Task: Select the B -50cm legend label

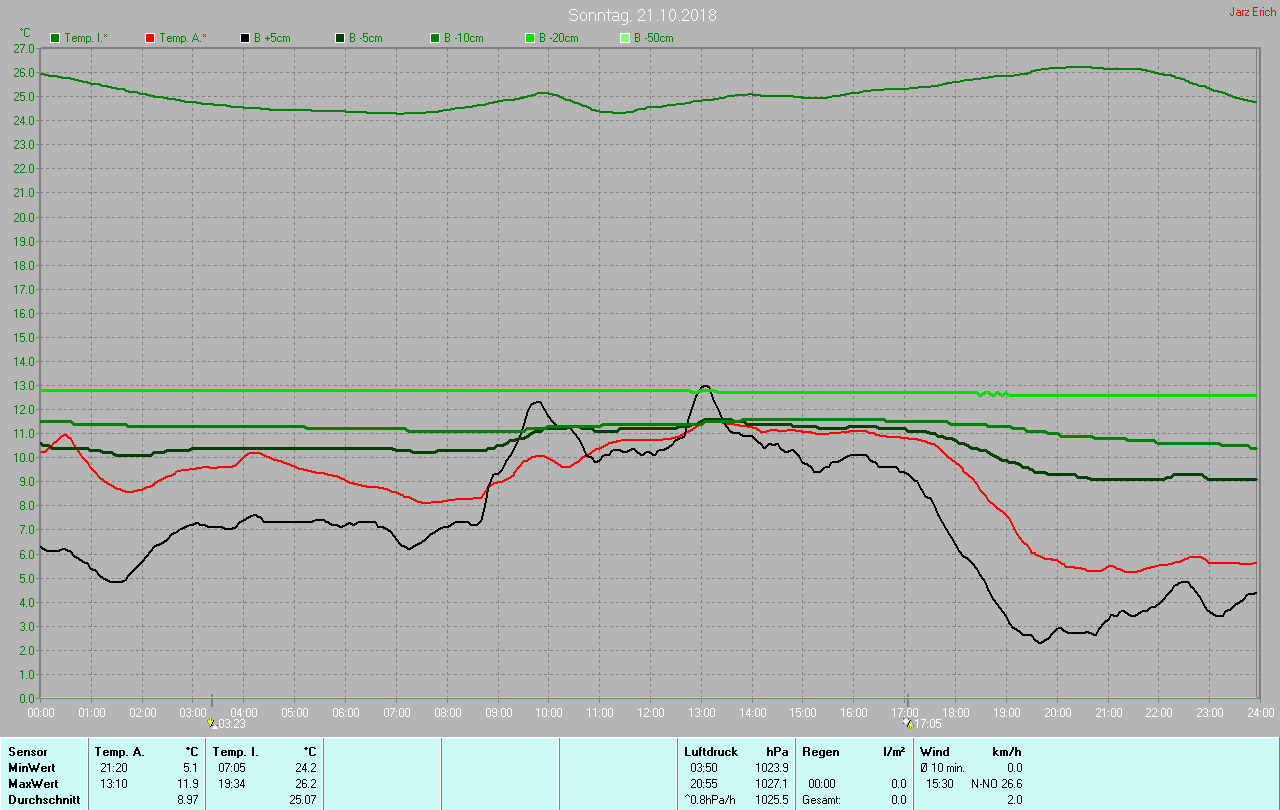Action: [654, 38]
